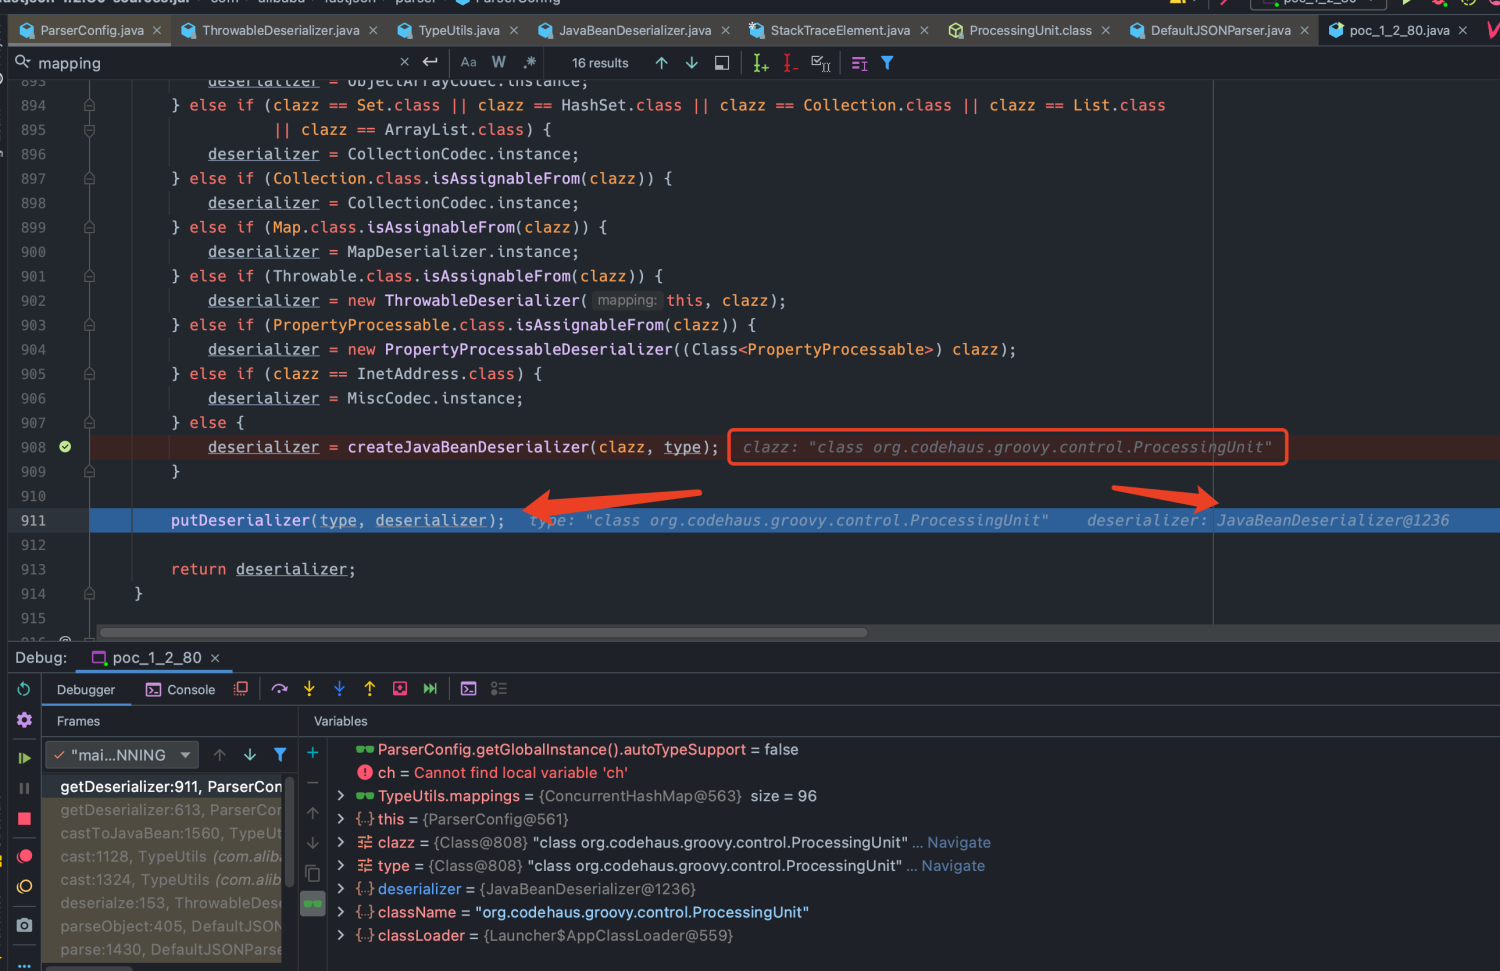Expand the this variable node
This screenshot has height=971, width=1500.
click(x=341, y=819)
